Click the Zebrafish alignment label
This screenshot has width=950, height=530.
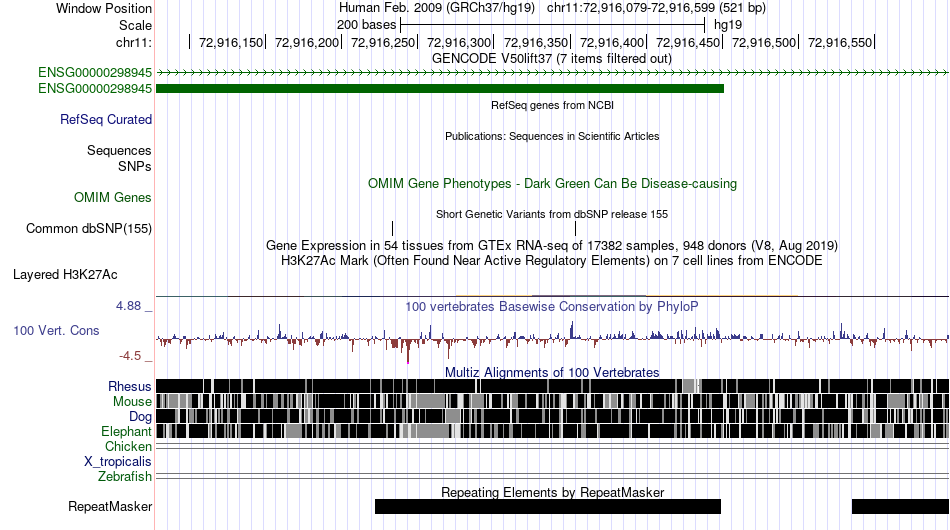tap(125, 477)
